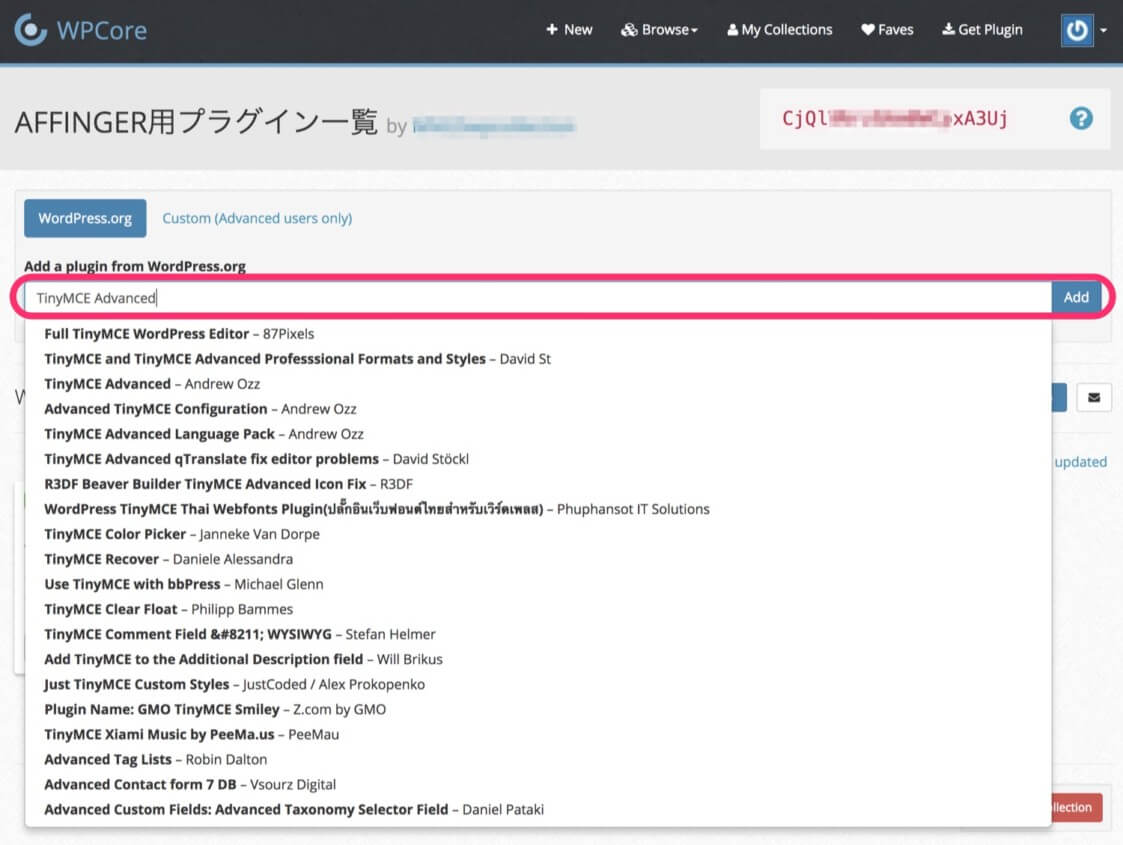
Task: Pick TinyMCE Advanced Language Pack
Action: point(538,434)
